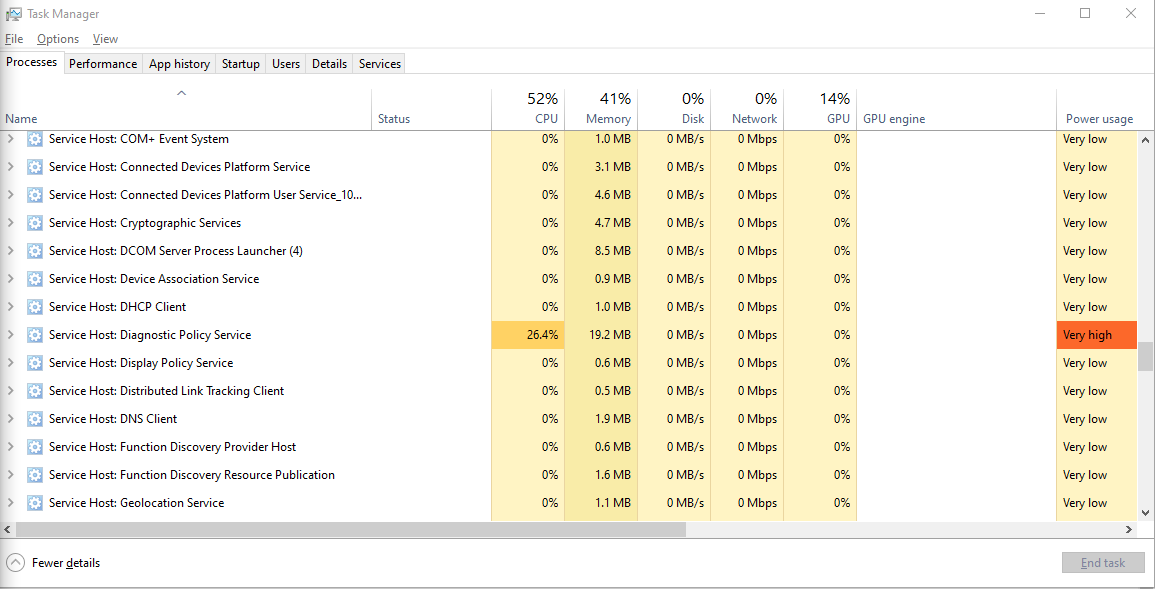Sort processes by CPU column
1155x589 pixels.
[528, 109]
